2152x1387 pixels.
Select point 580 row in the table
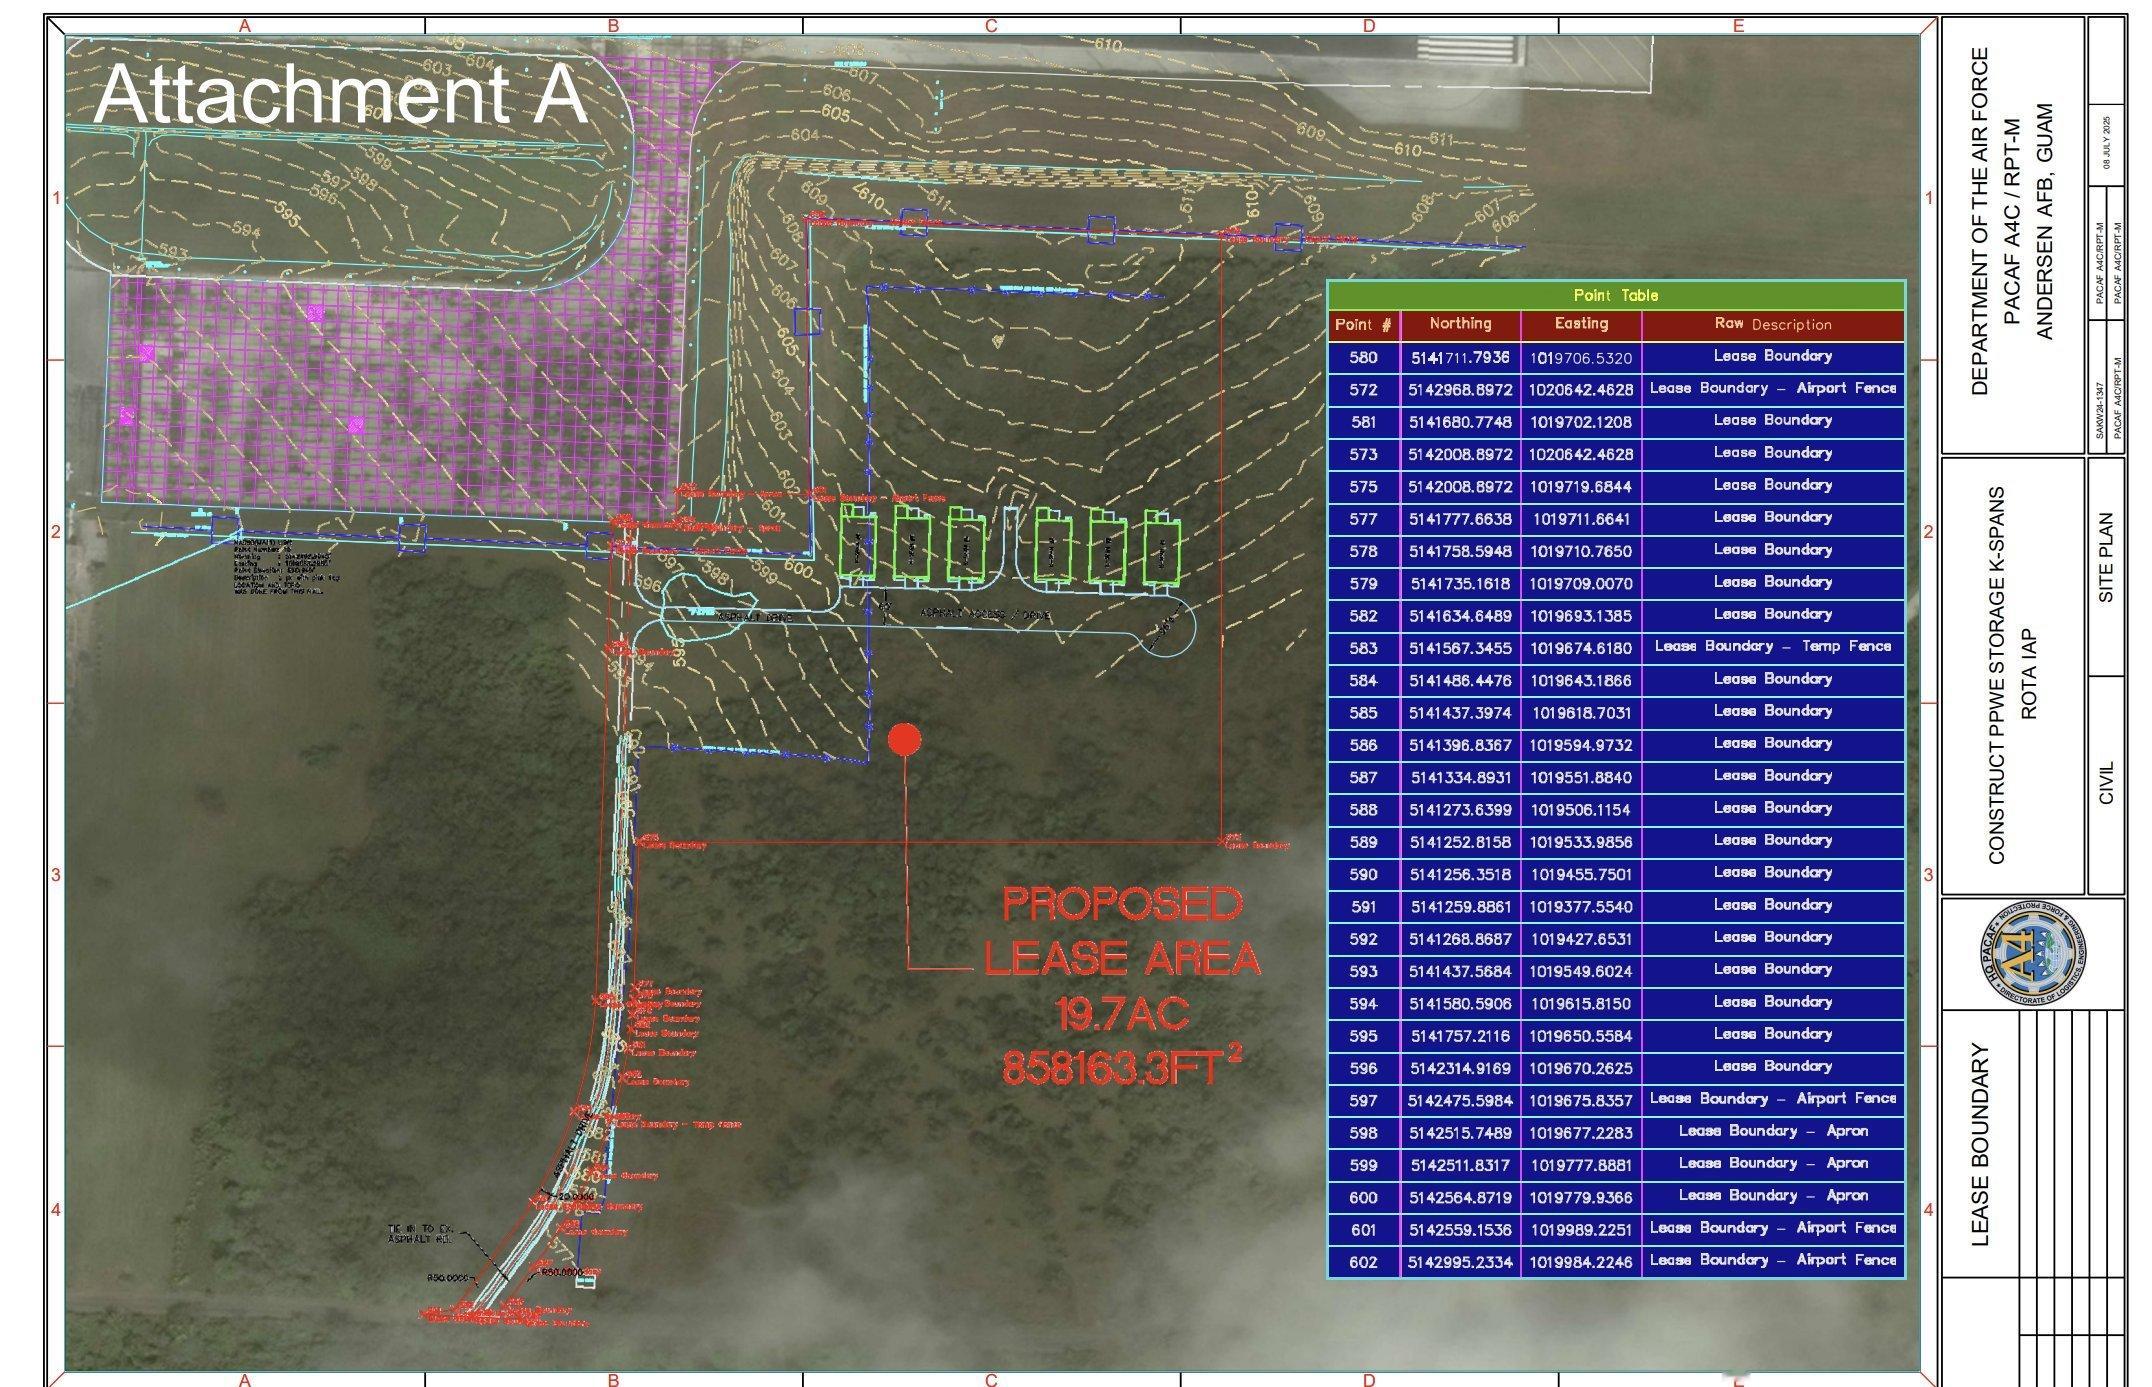coord(1615,357)
